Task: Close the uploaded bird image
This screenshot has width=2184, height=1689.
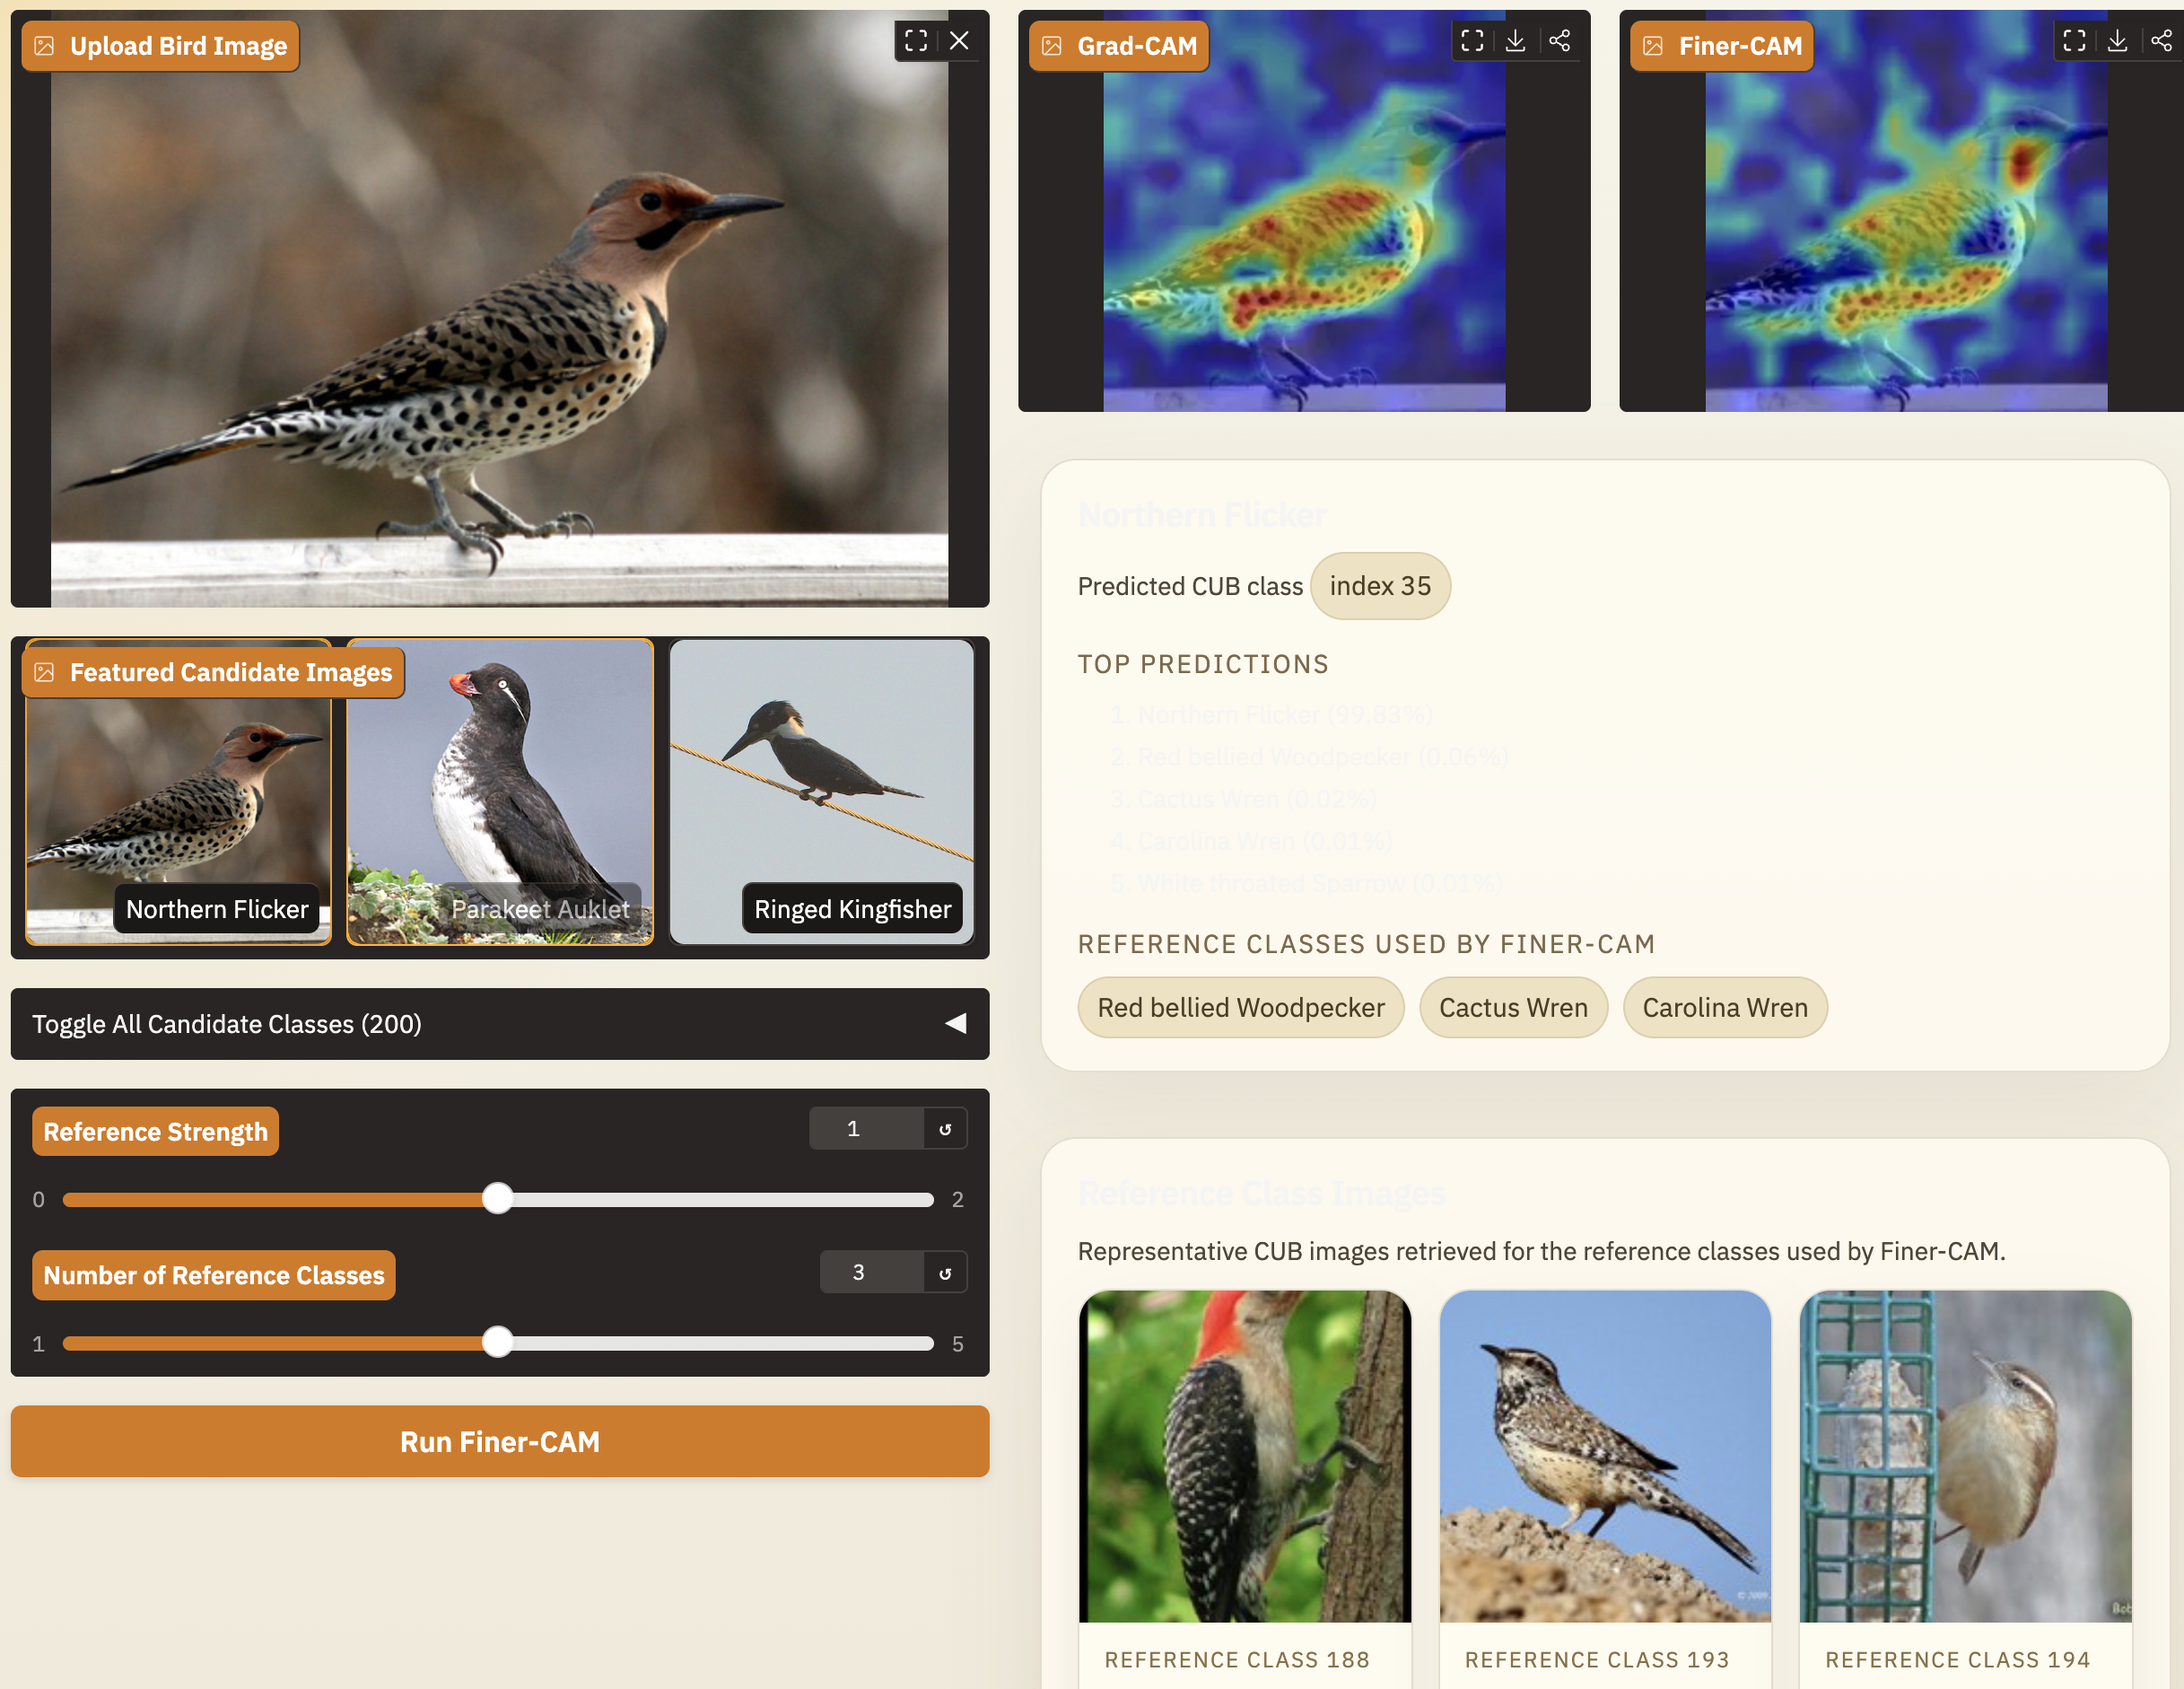Action: [x=959, y=41]
